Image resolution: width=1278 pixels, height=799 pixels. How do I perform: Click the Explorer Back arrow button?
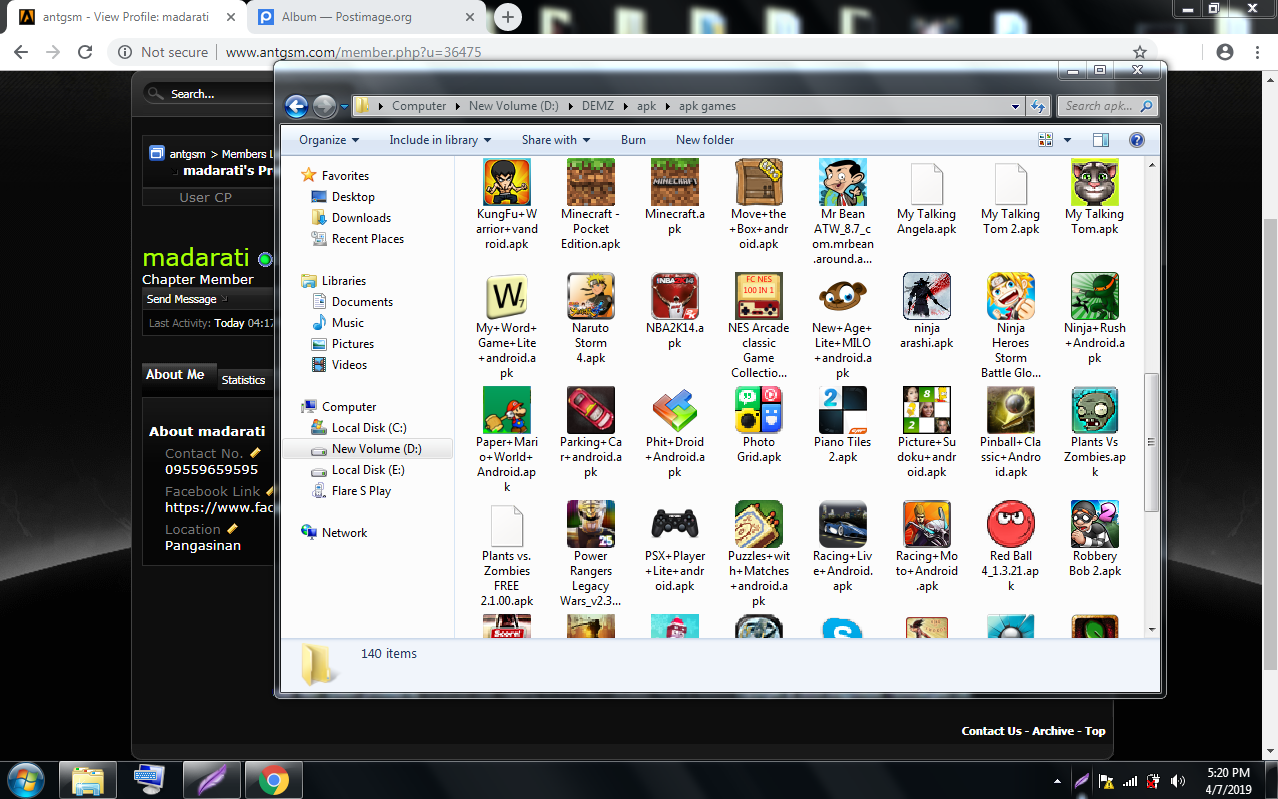pyautogui.click(x=296, y=106)
